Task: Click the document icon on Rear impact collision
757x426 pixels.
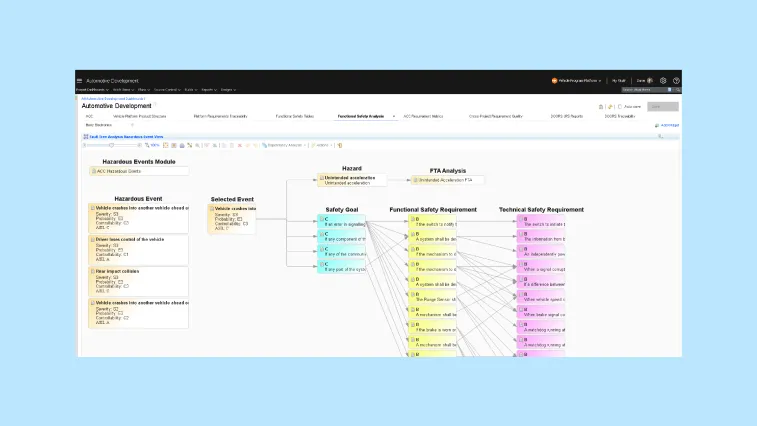Action: (x=93, y=271)
